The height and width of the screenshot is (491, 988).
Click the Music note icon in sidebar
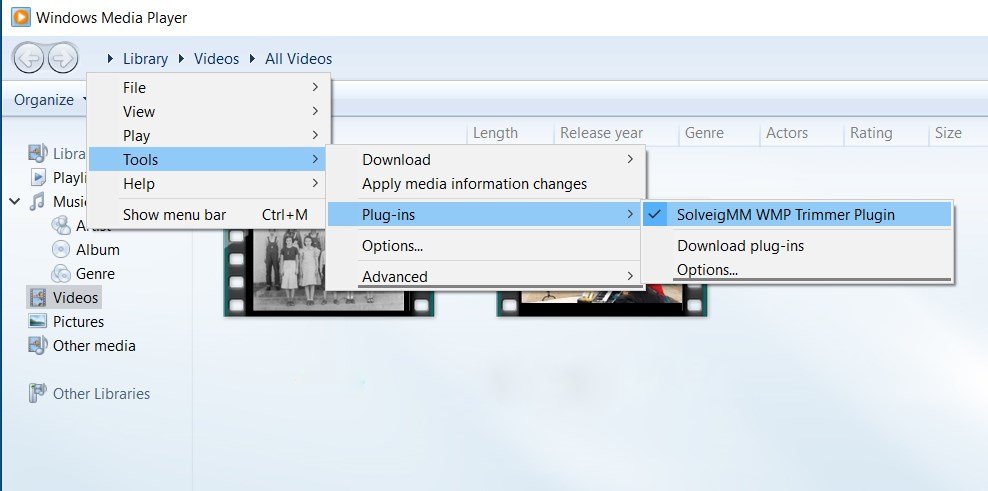coord(38,201)
